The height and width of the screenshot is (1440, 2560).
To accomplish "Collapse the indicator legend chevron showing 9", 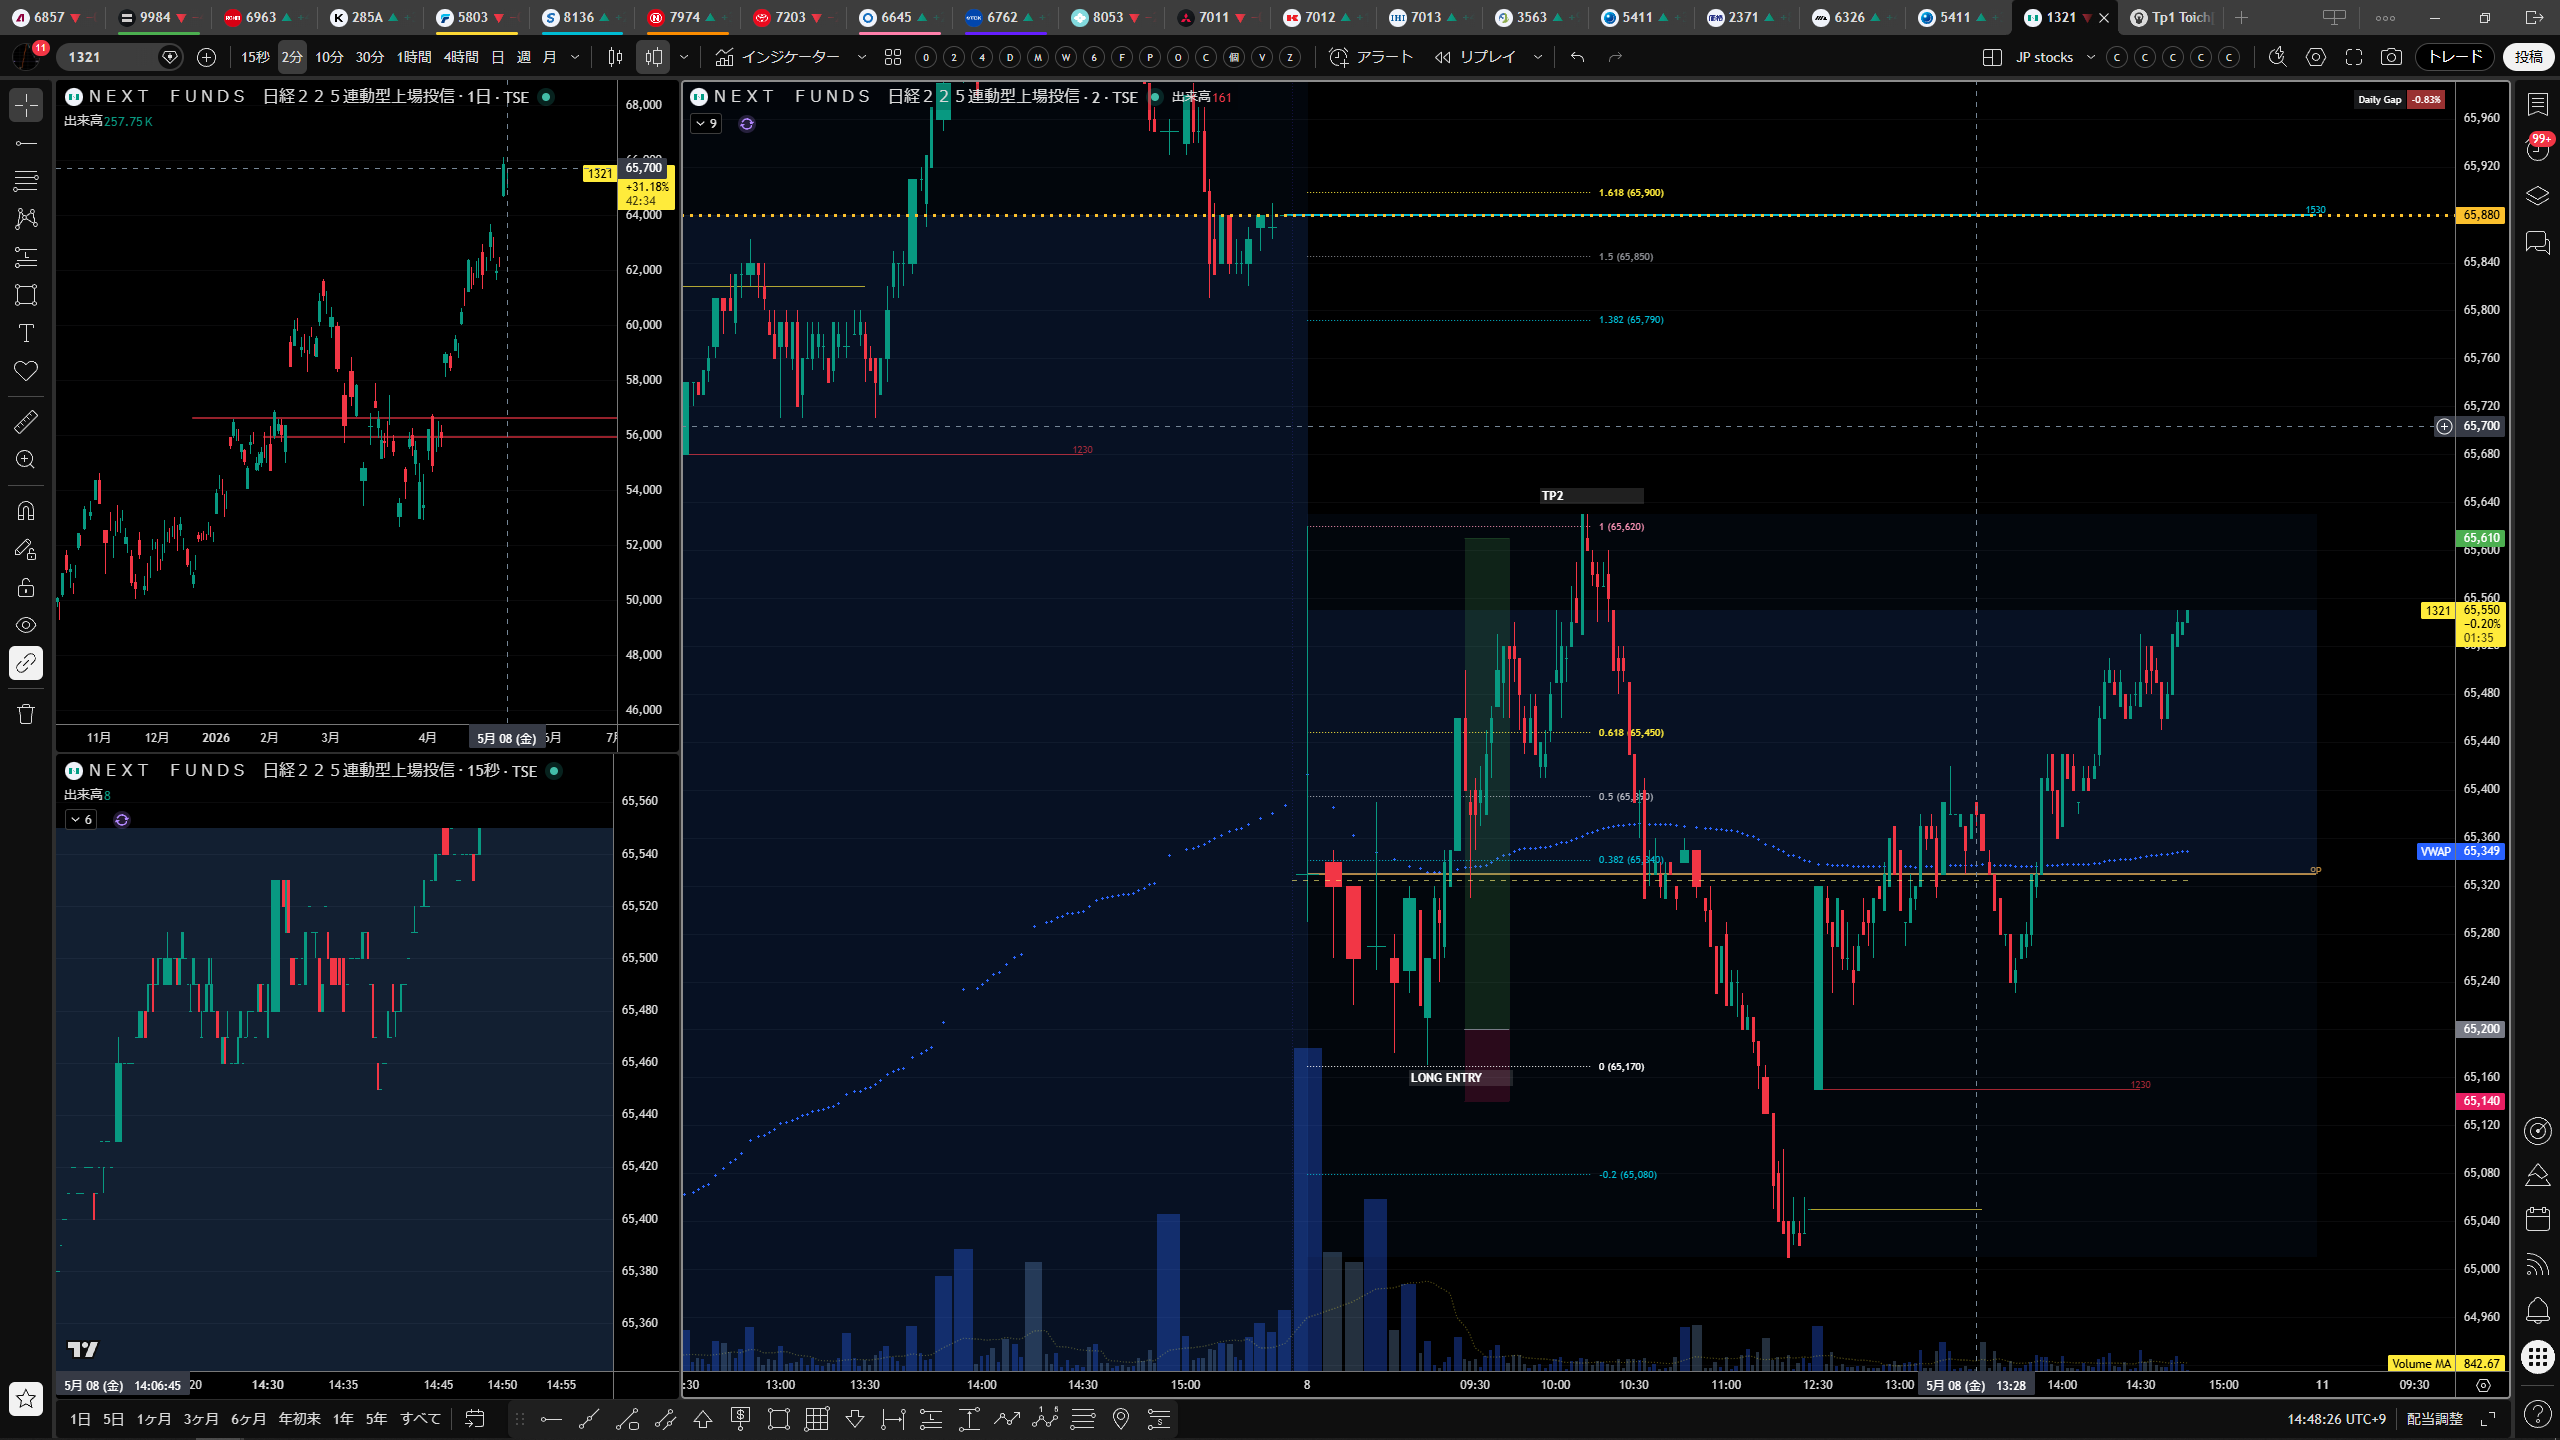I will click(706, 124).
